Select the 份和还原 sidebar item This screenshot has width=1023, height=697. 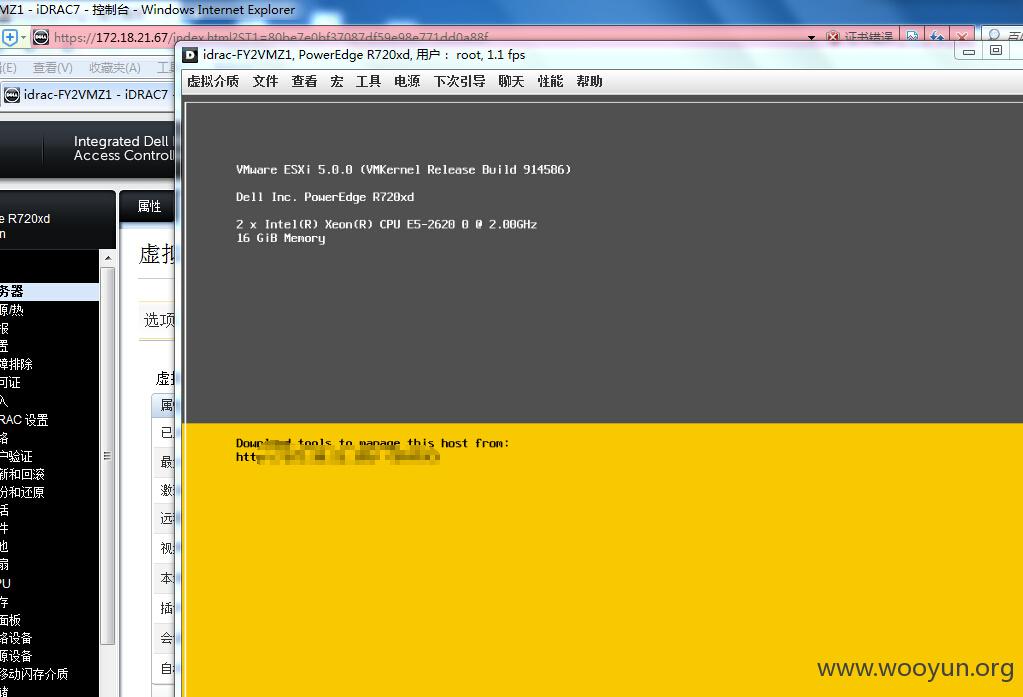22,492
